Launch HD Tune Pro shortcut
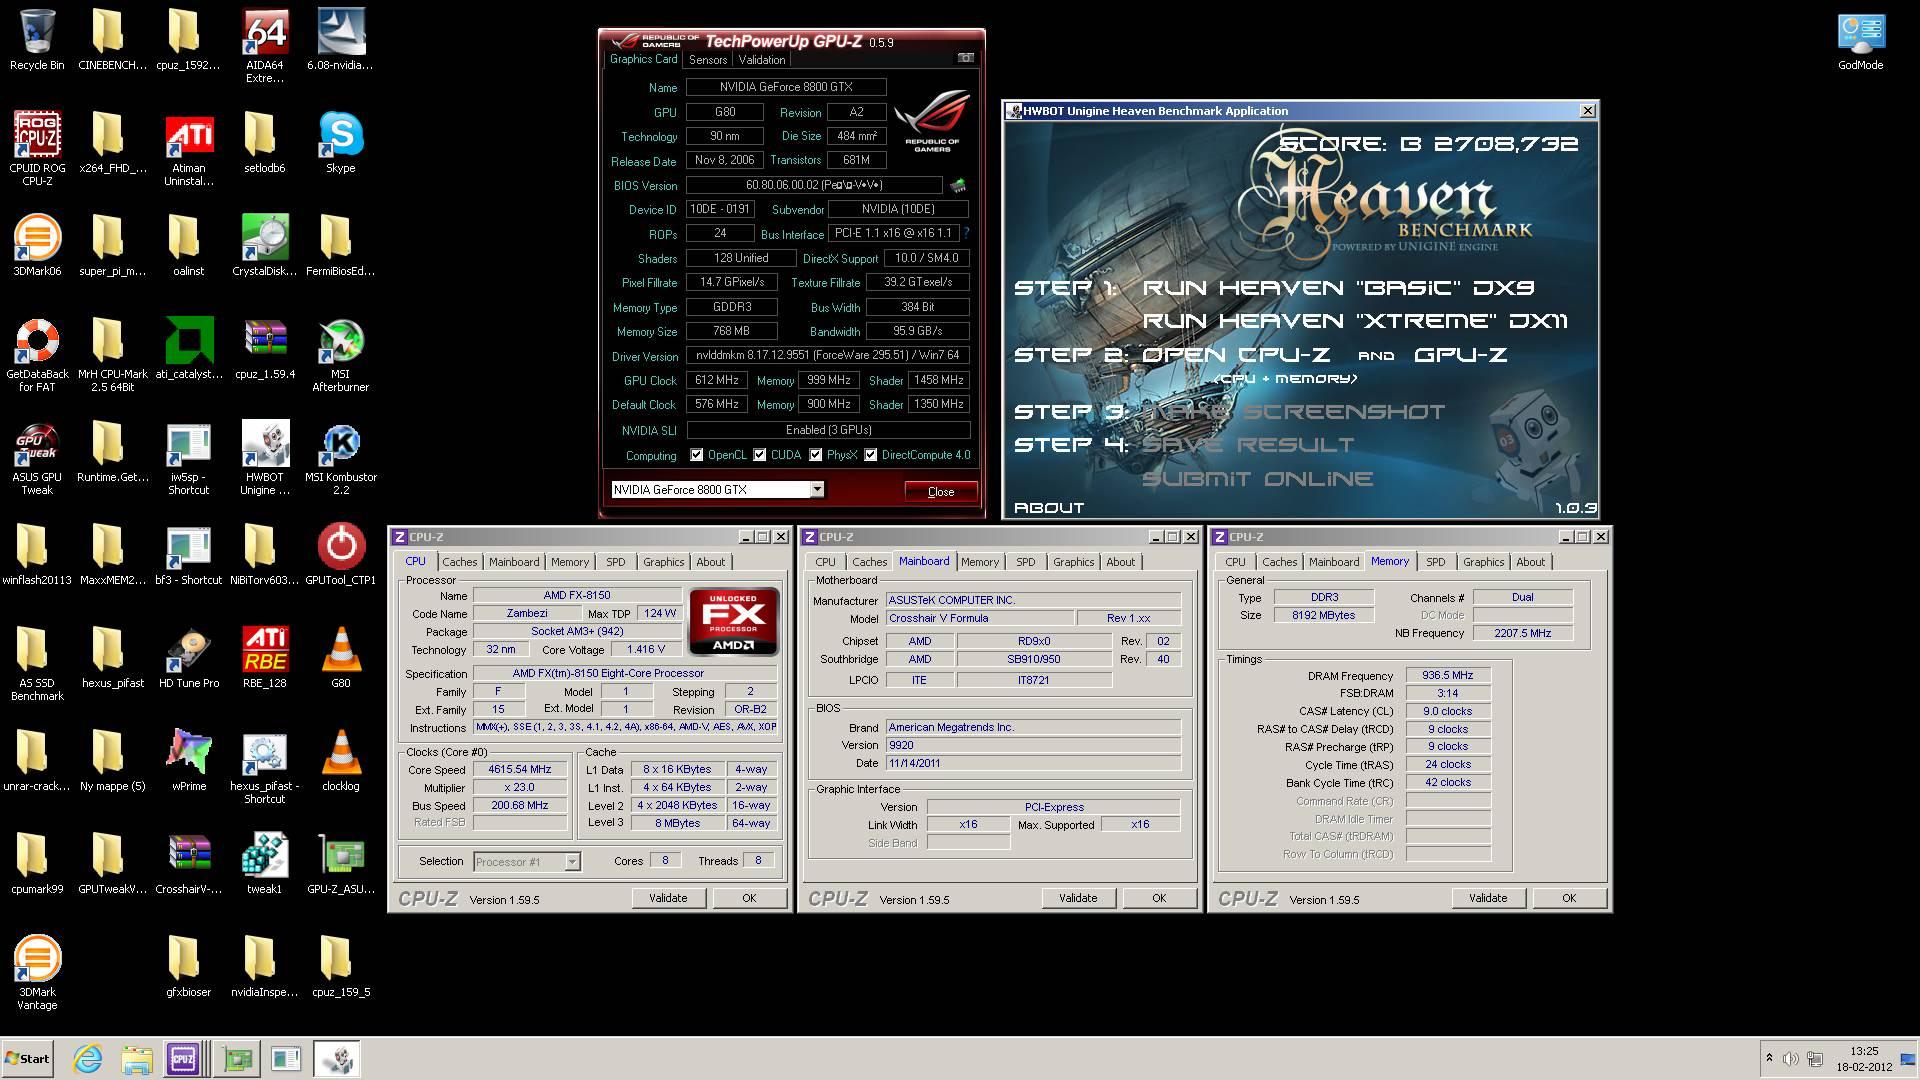 pos(189,658)
